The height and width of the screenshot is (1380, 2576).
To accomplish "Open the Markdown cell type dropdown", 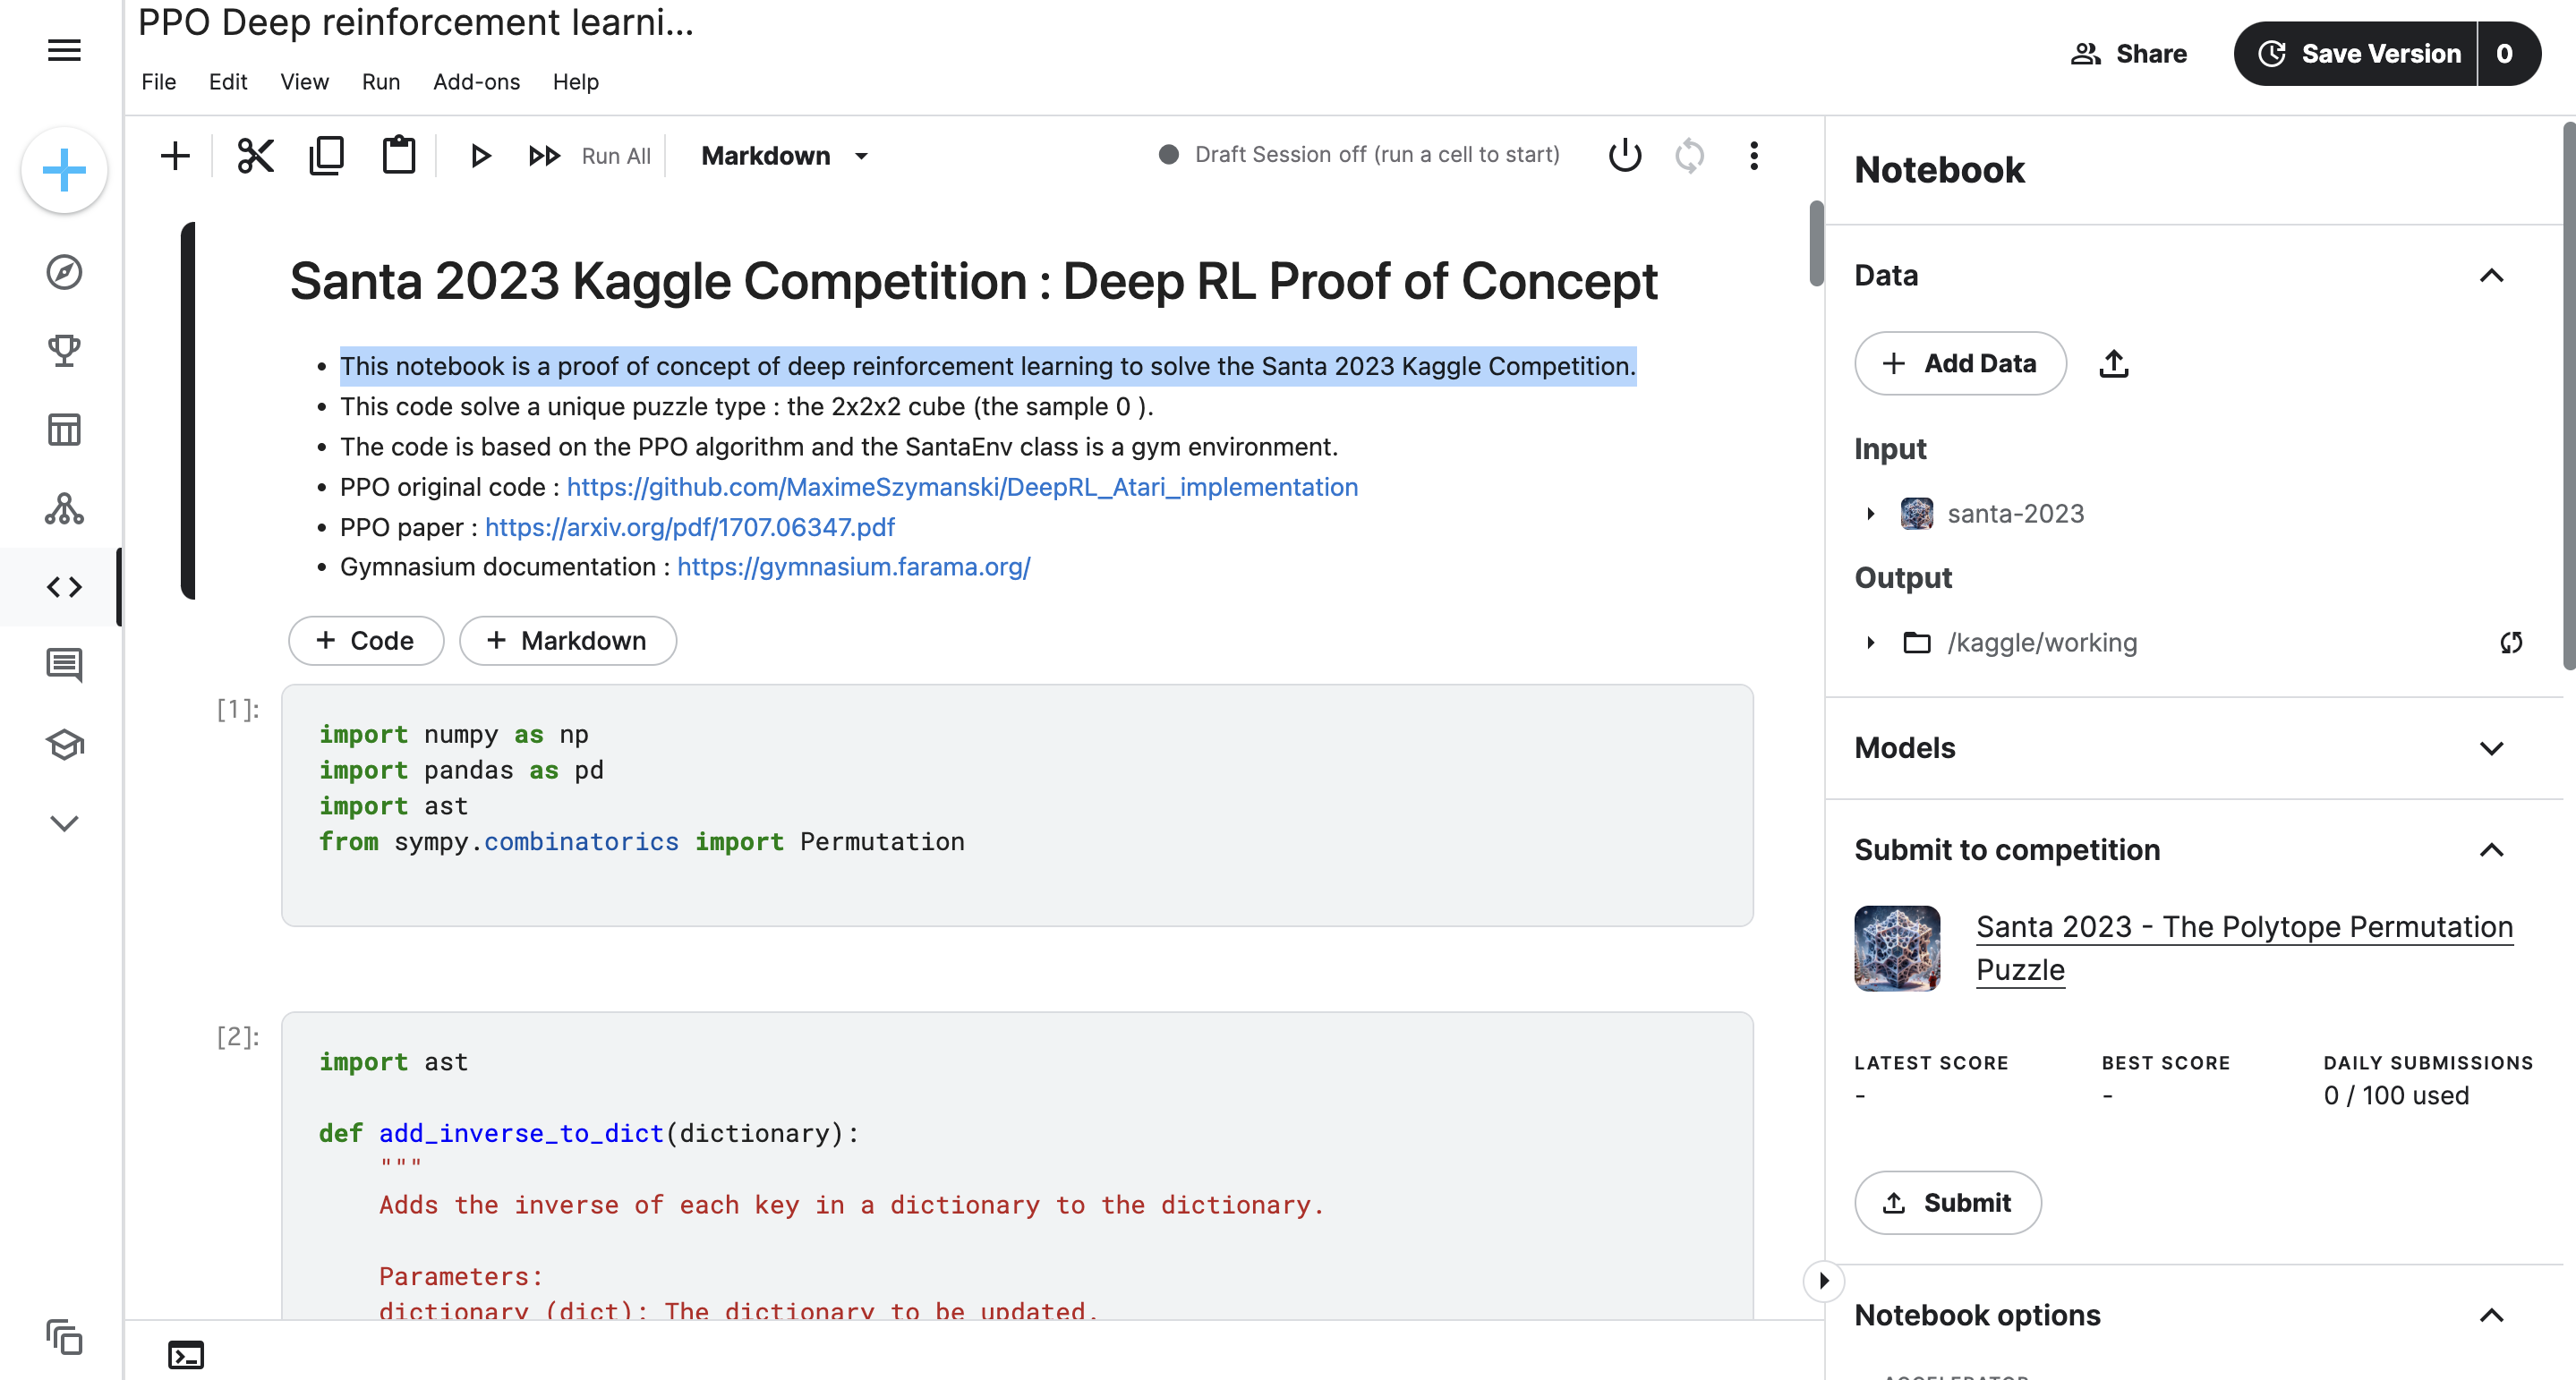I will point(784,155).
